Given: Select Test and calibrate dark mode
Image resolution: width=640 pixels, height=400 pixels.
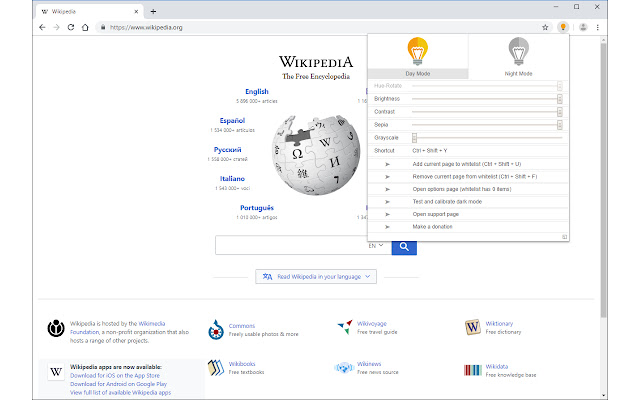Looking at the screenshot, I should 447,202.
